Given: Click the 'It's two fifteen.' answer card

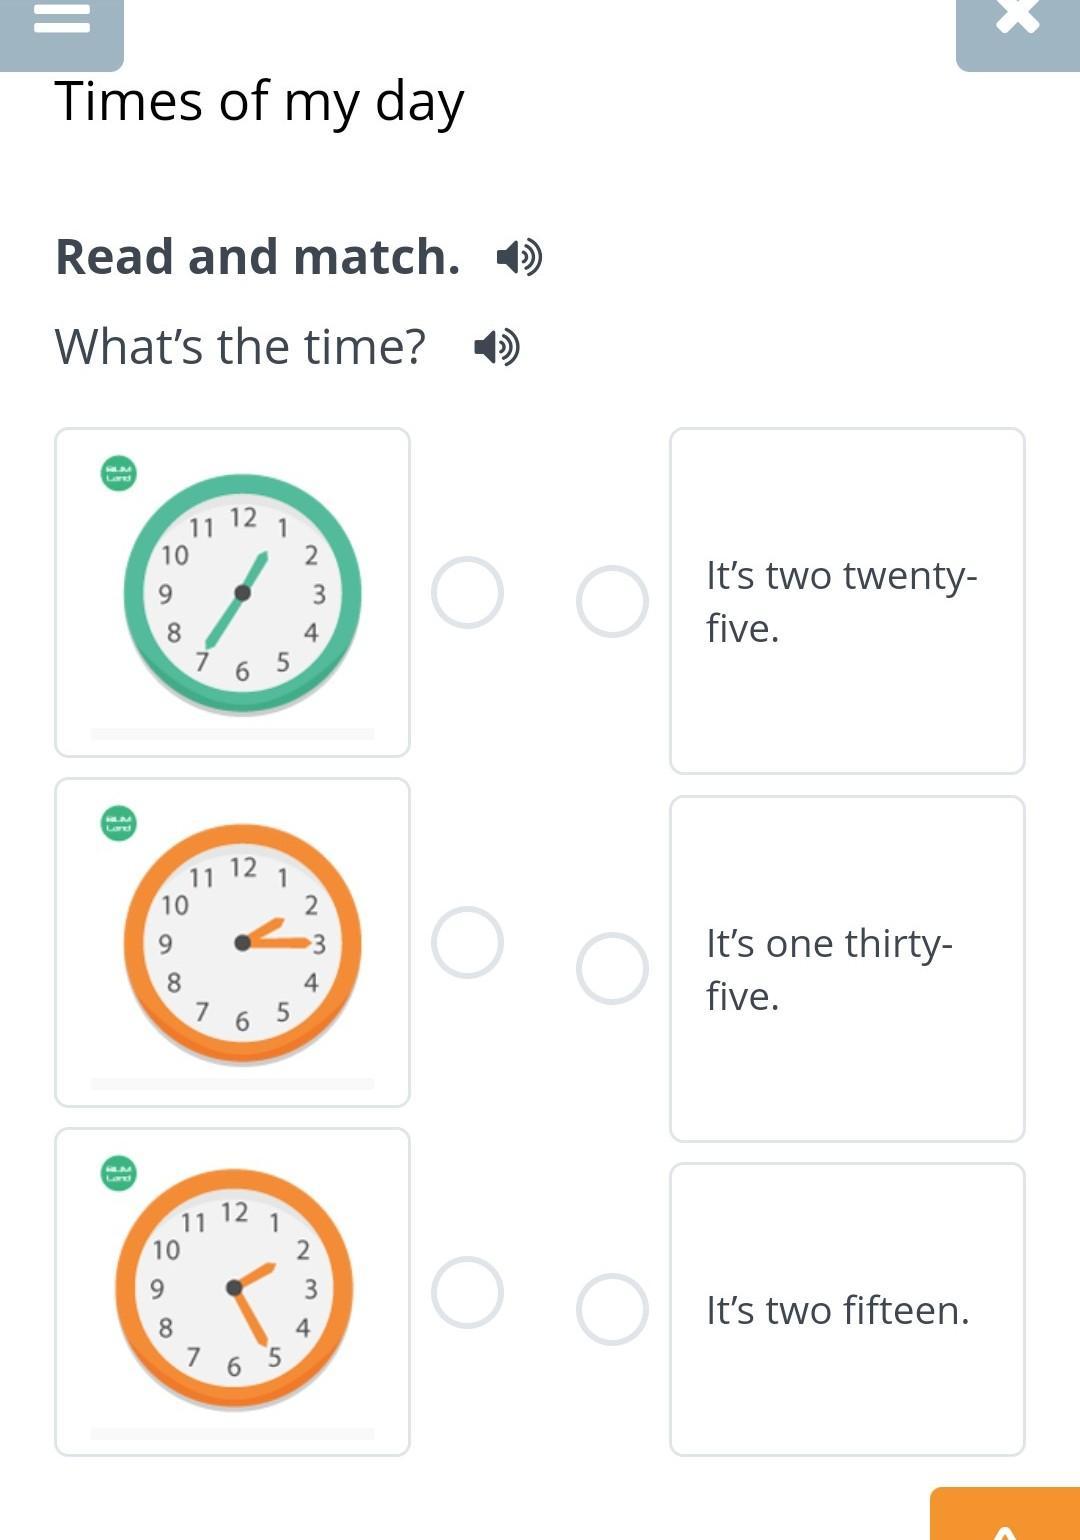Looking at the screenshot, I should pos(846,1309).
